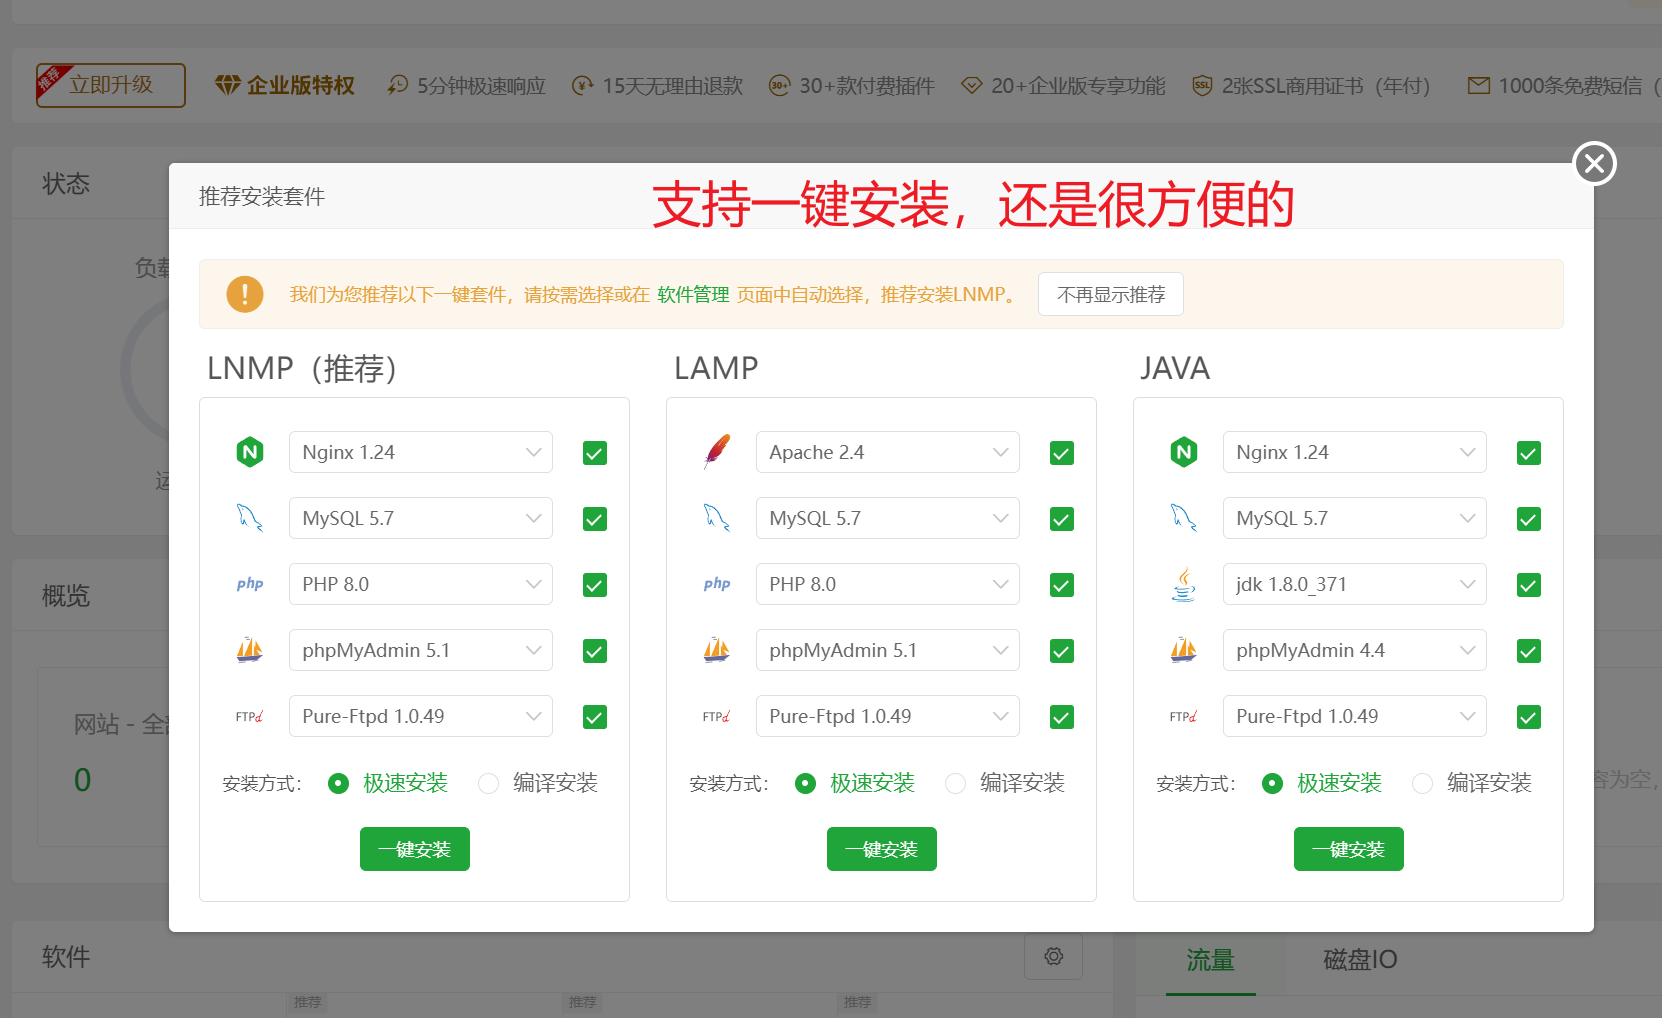
Task: Open phpMyAdmin 5.1 dropdown in LNMP
Action: [x=421, y=650]
